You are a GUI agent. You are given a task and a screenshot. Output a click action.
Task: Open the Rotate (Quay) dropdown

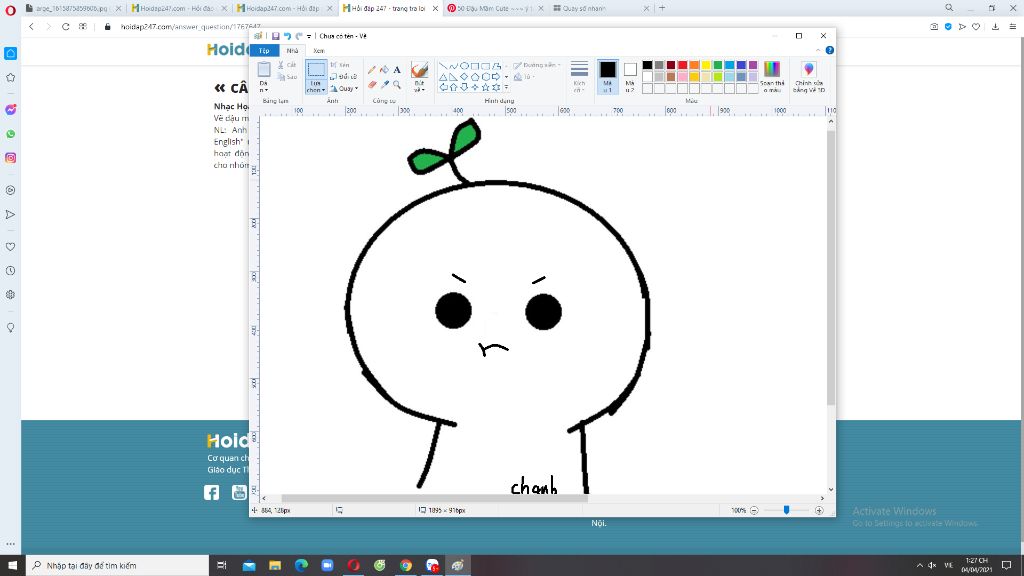pyautogui.click(x=344, y=88)
